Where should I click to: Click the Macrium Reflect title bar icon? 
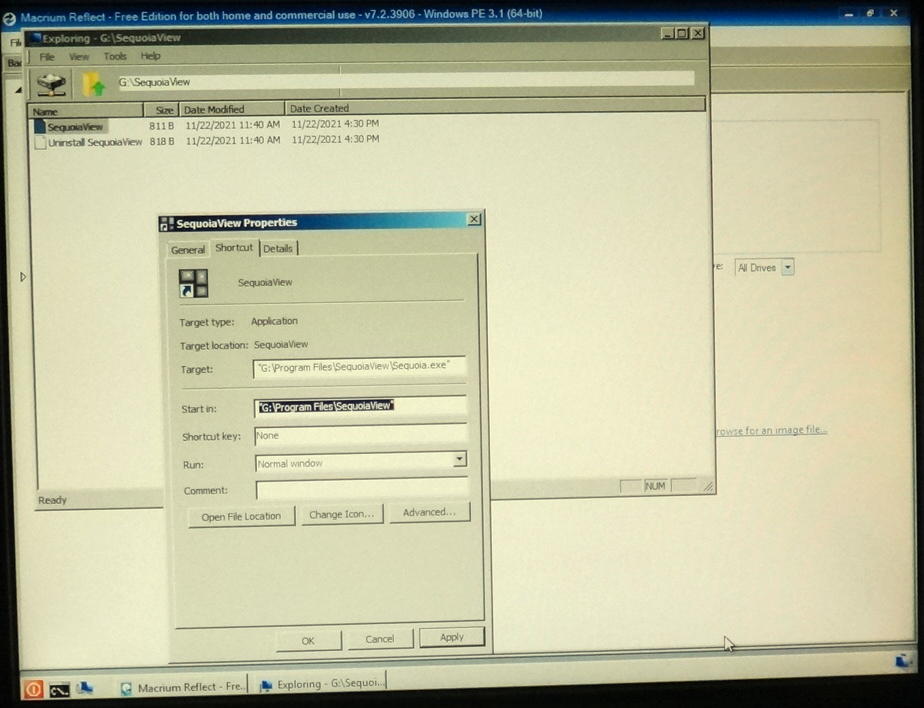pyautogui.click(x=9, y=18)
